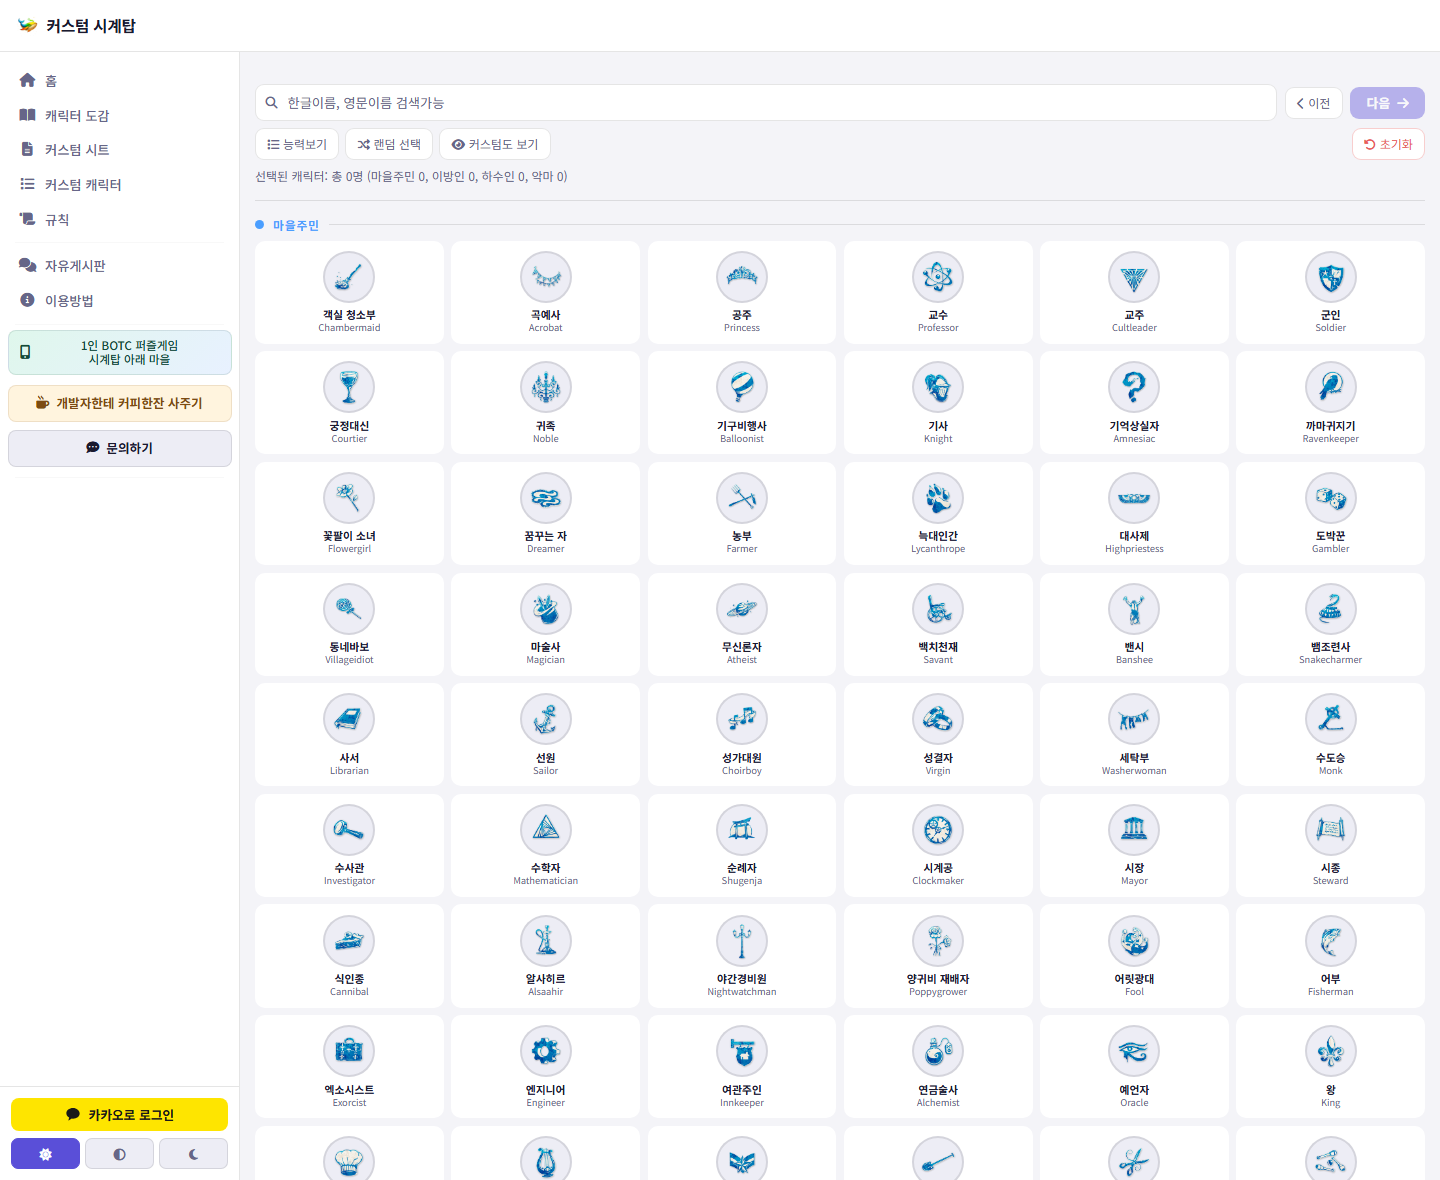
Task: Select the Magician hat icon
Action: pos(546,609)
